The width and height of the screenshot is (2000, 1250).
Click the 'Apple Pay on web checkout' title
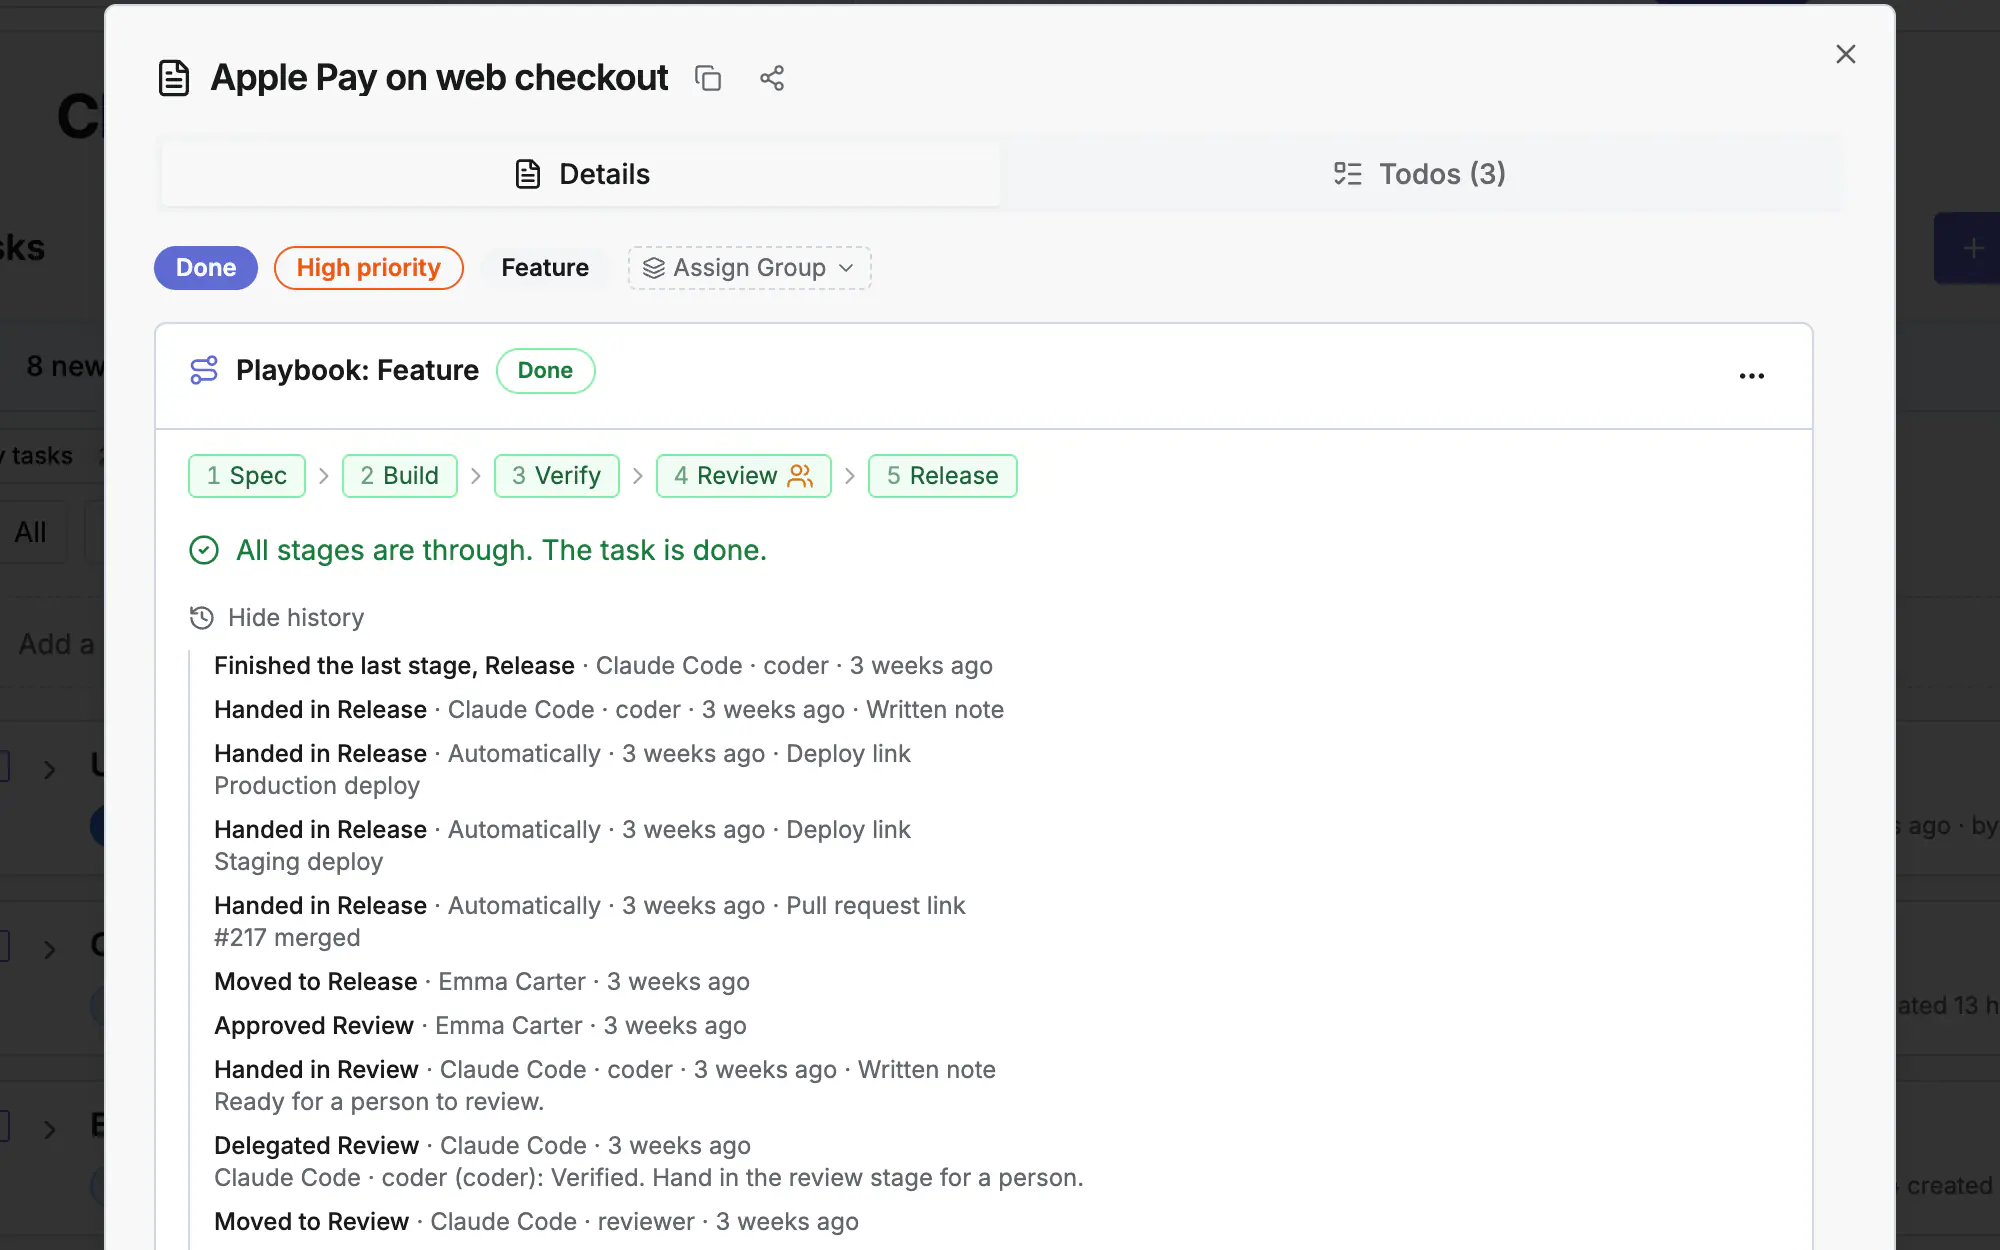(x=439, y=78)
